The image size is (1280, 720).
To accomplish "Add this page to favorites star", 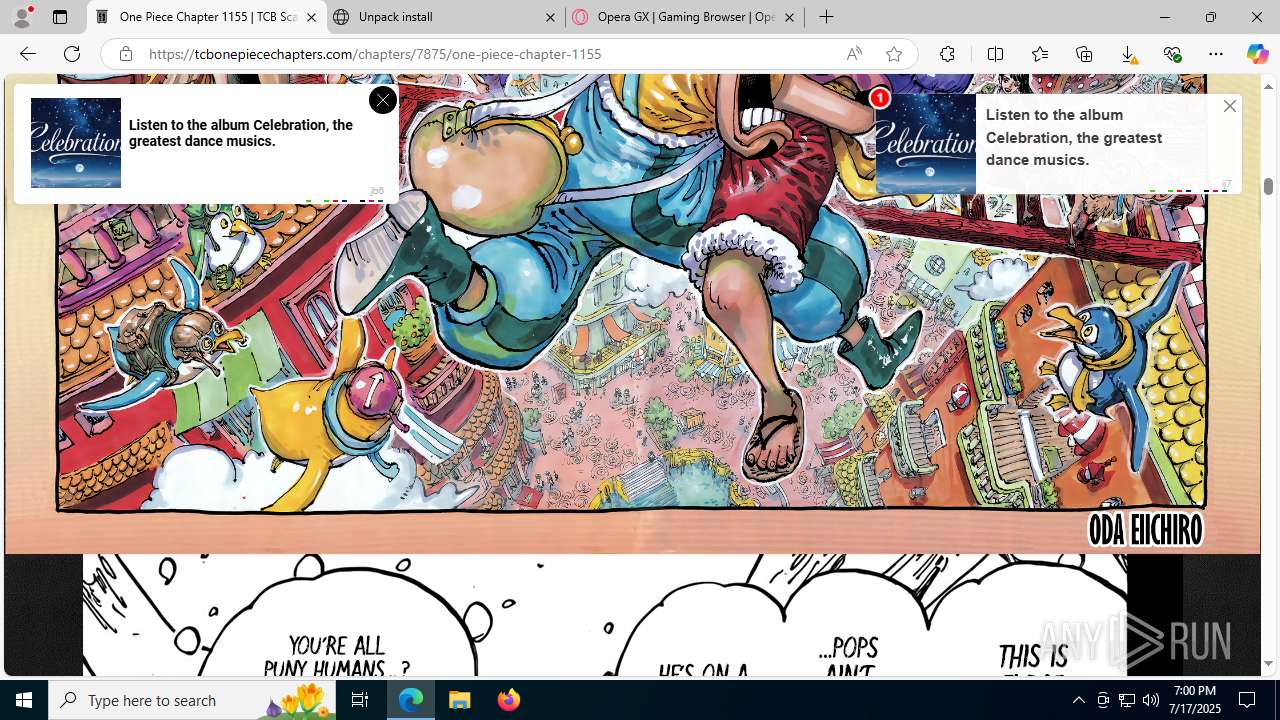I will coord(893,54).
